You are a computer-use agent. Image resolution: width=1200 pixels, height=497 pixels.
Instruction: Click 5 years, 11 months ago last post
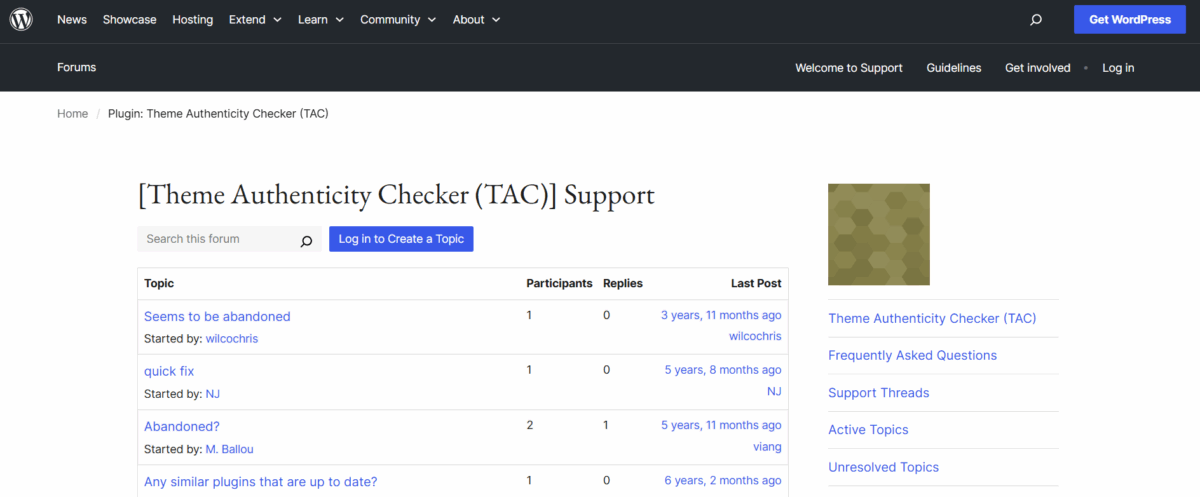click(x=721, y=425)
